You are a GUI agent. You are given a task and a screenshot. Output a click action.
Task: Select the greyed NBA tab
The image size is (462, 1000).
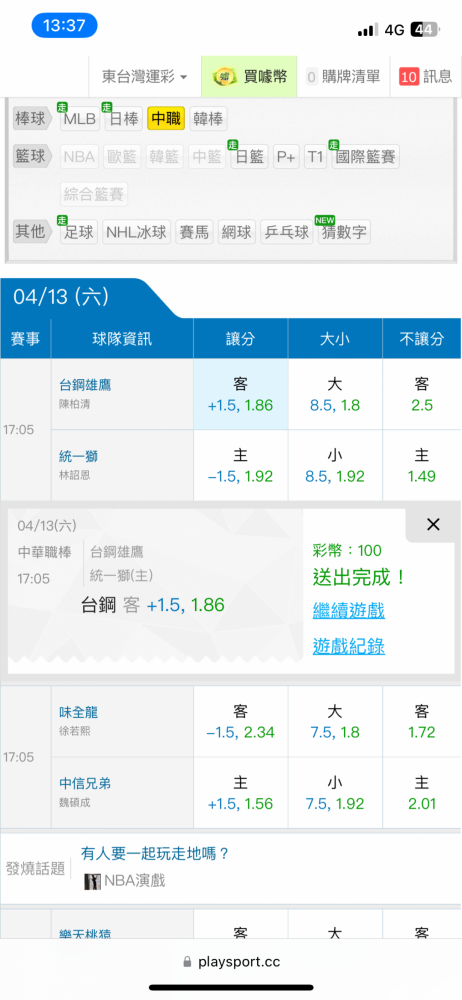(80, 157)
